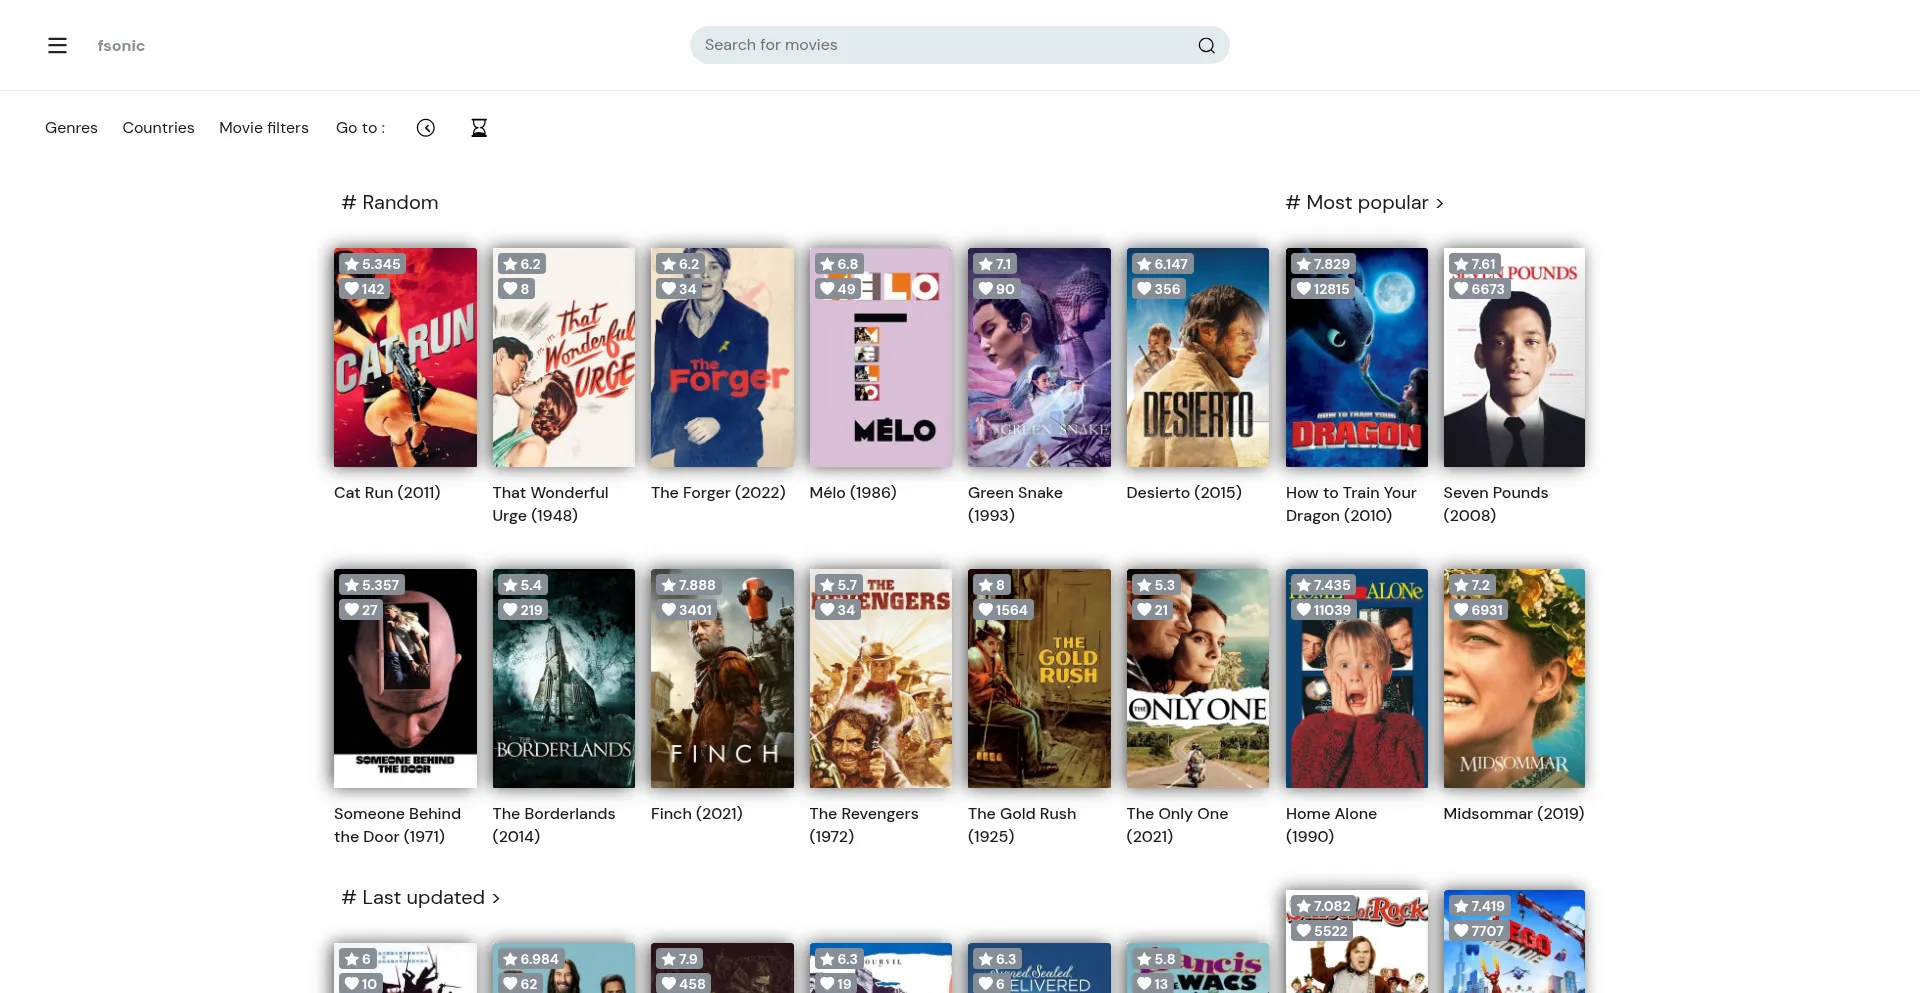Open the Last updated section
Screen dimensions: 1920x993
421,898
